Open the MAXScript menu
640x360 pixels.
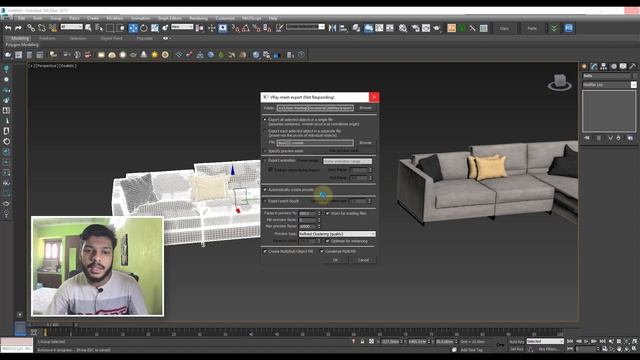tap(251, 18)
